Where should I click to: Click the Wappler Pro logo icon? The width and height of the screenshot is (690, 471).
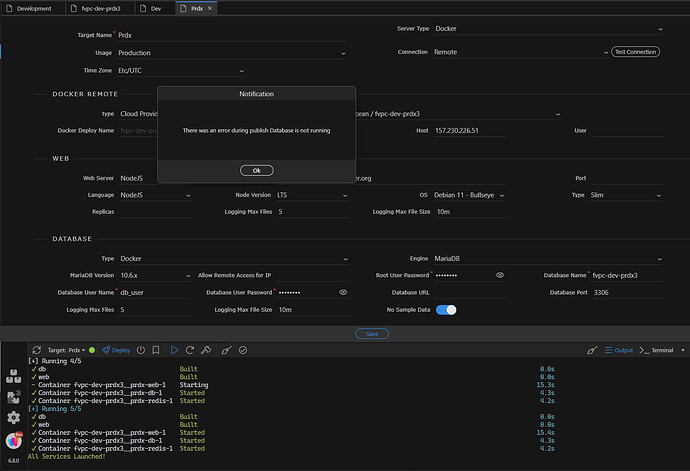(x=14, y=440)
